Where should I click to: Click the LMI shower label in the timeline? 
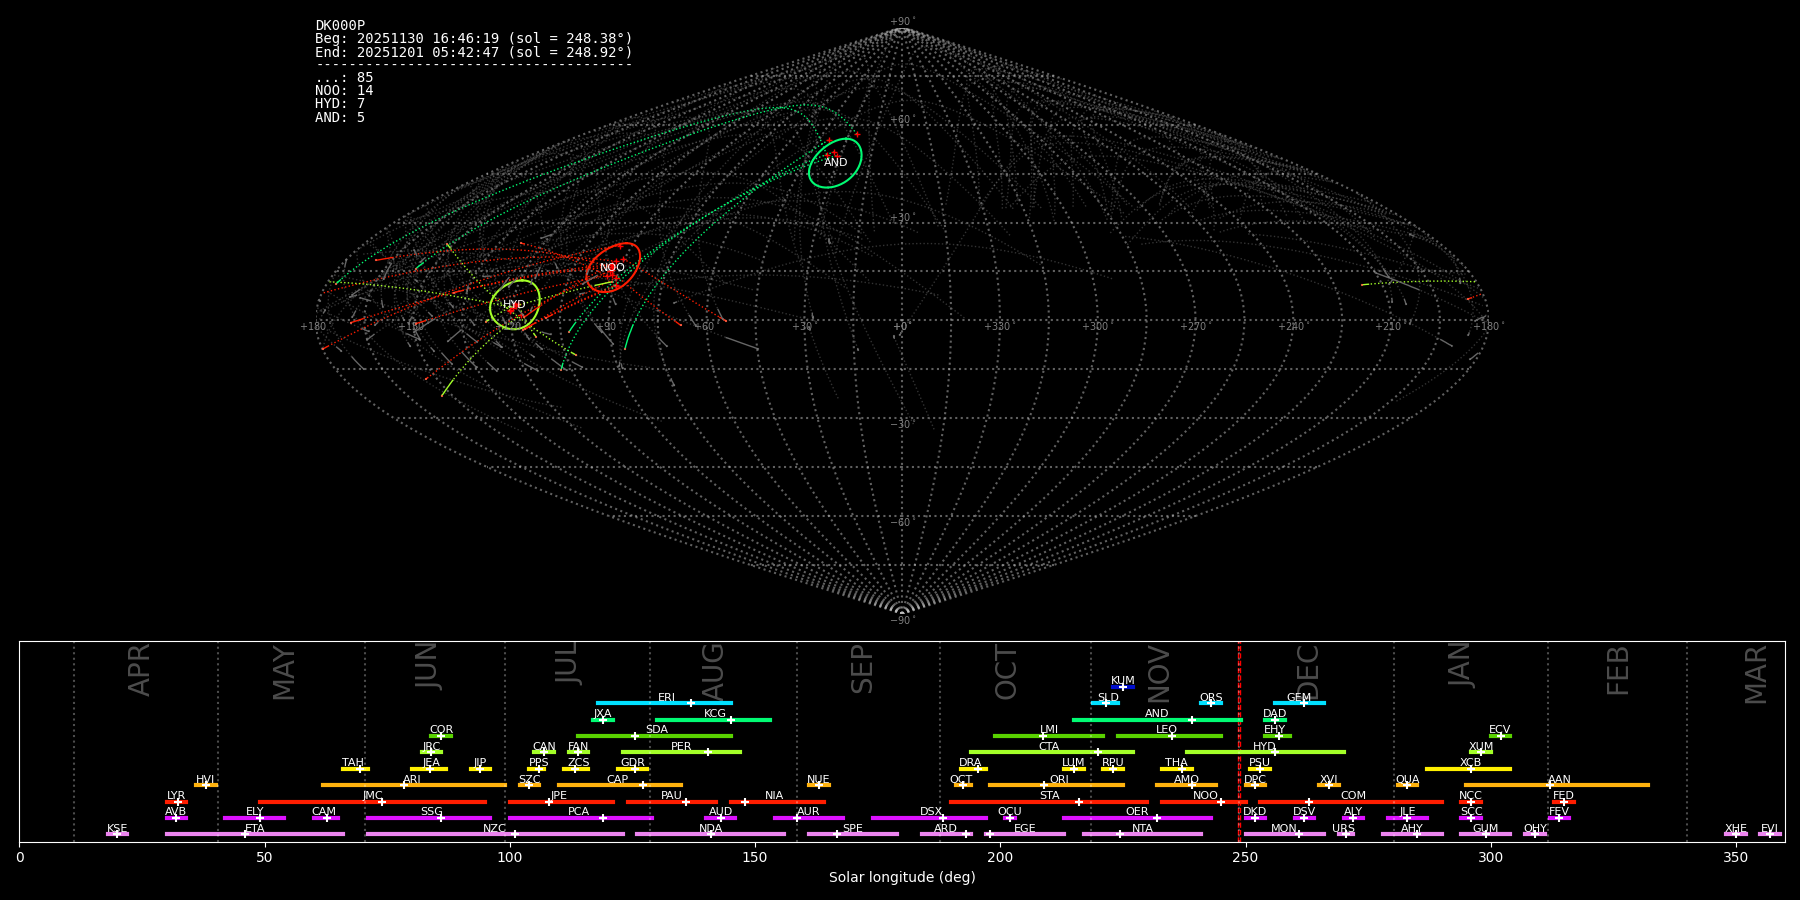(x=1048, y=730)
